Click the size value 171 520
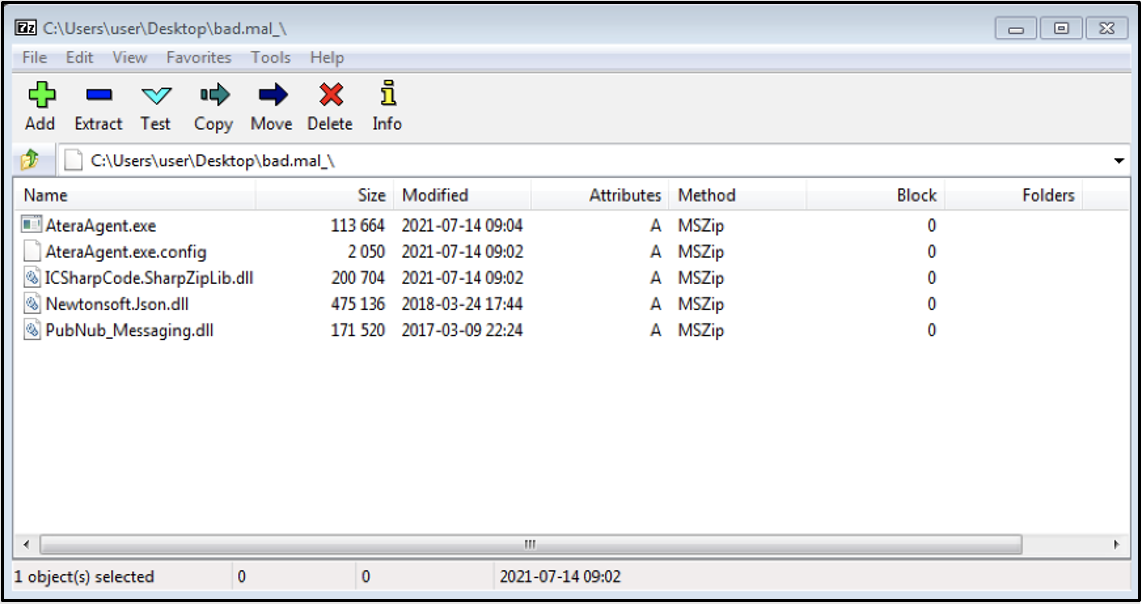This screenshot has width=1144, height=604. pos(358,330)
